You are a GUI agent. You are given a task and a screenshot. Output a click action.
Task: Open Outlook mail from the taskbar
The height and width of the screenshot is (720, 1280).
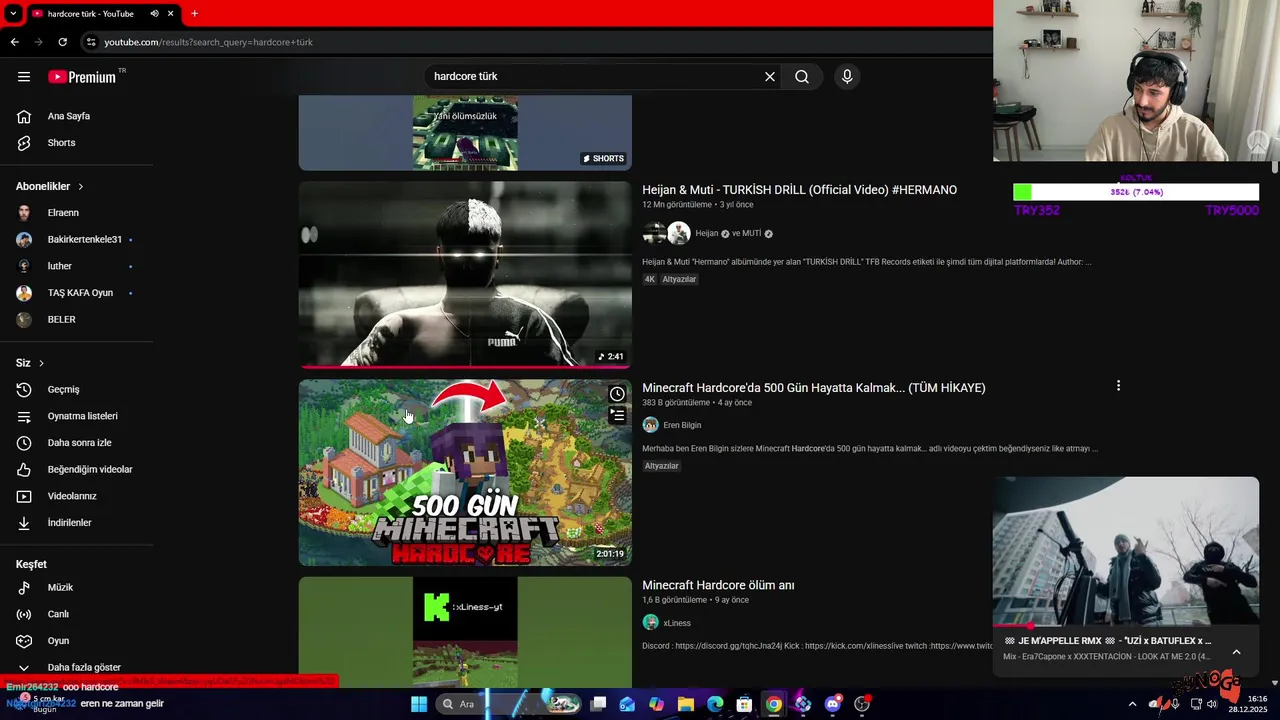pos(627,704)
